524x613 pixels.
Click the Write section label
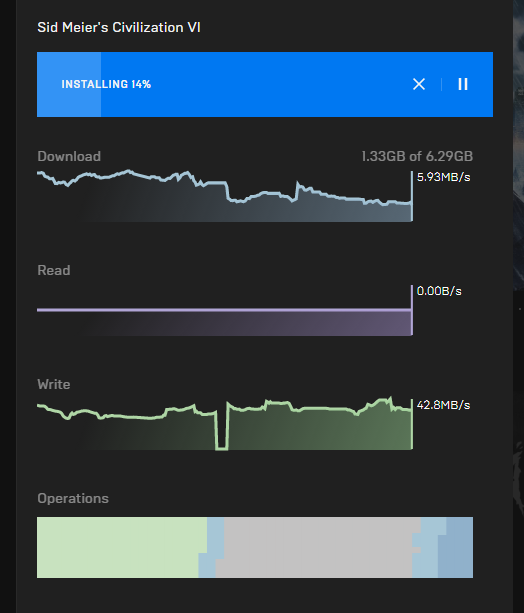coord(54,384)
